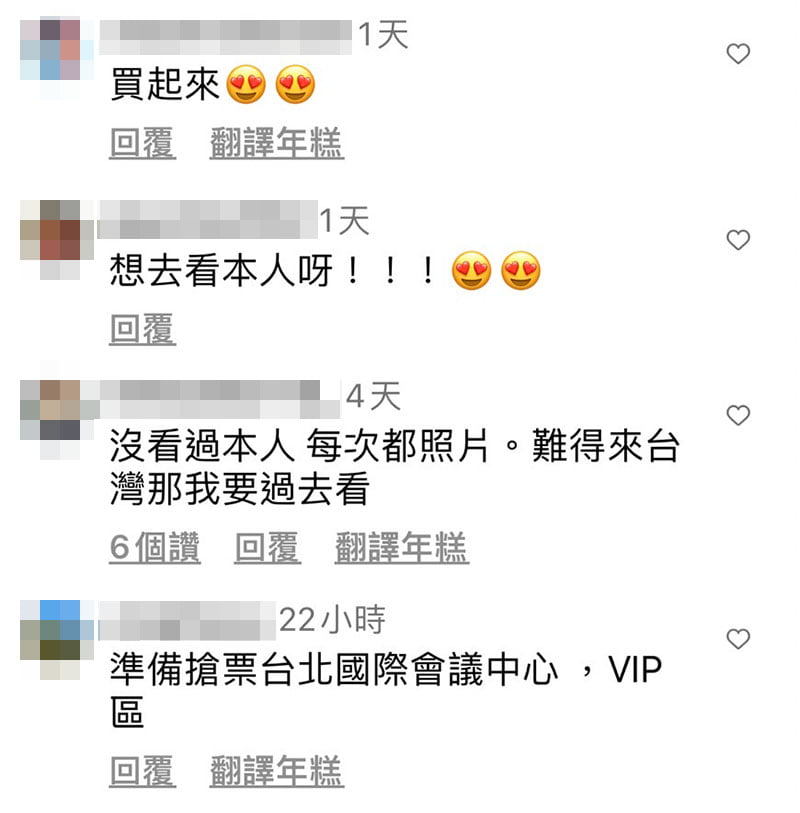Like the comment 沒看過本人 每次都照片

pos(738,415)
